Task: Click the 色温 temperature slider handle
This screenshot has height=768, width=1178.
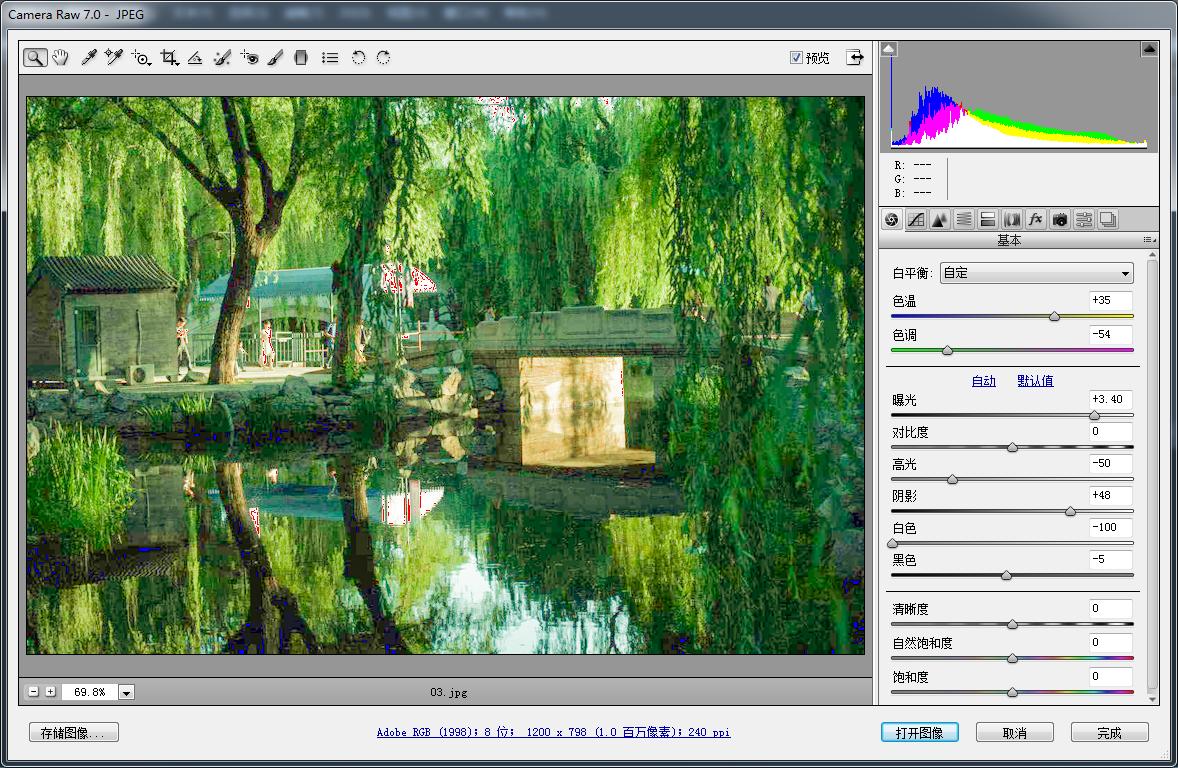Action: 1055,316
